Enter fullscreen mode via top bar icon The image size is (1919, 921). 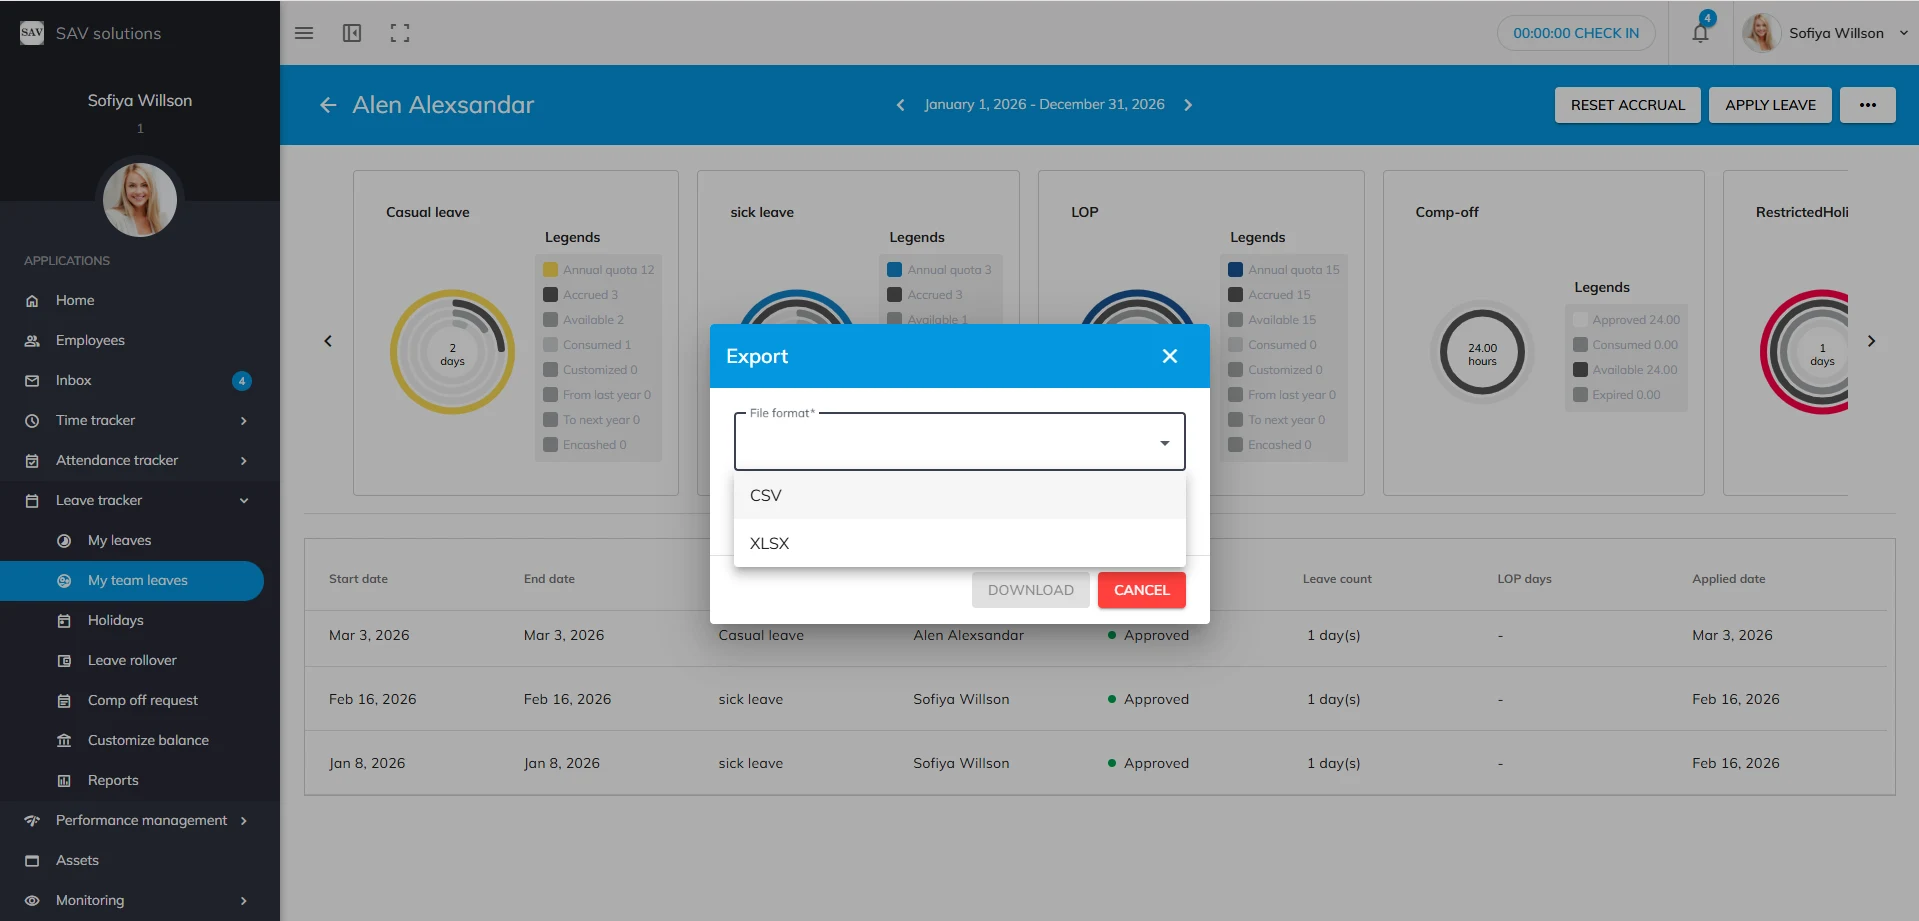(400, 33)
